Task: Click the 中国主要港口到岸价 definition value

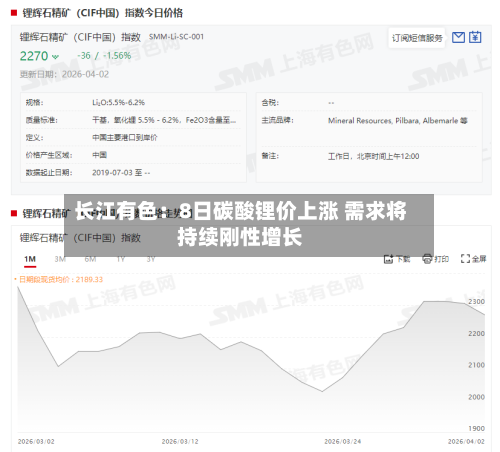Action: (x=125, y=137)
